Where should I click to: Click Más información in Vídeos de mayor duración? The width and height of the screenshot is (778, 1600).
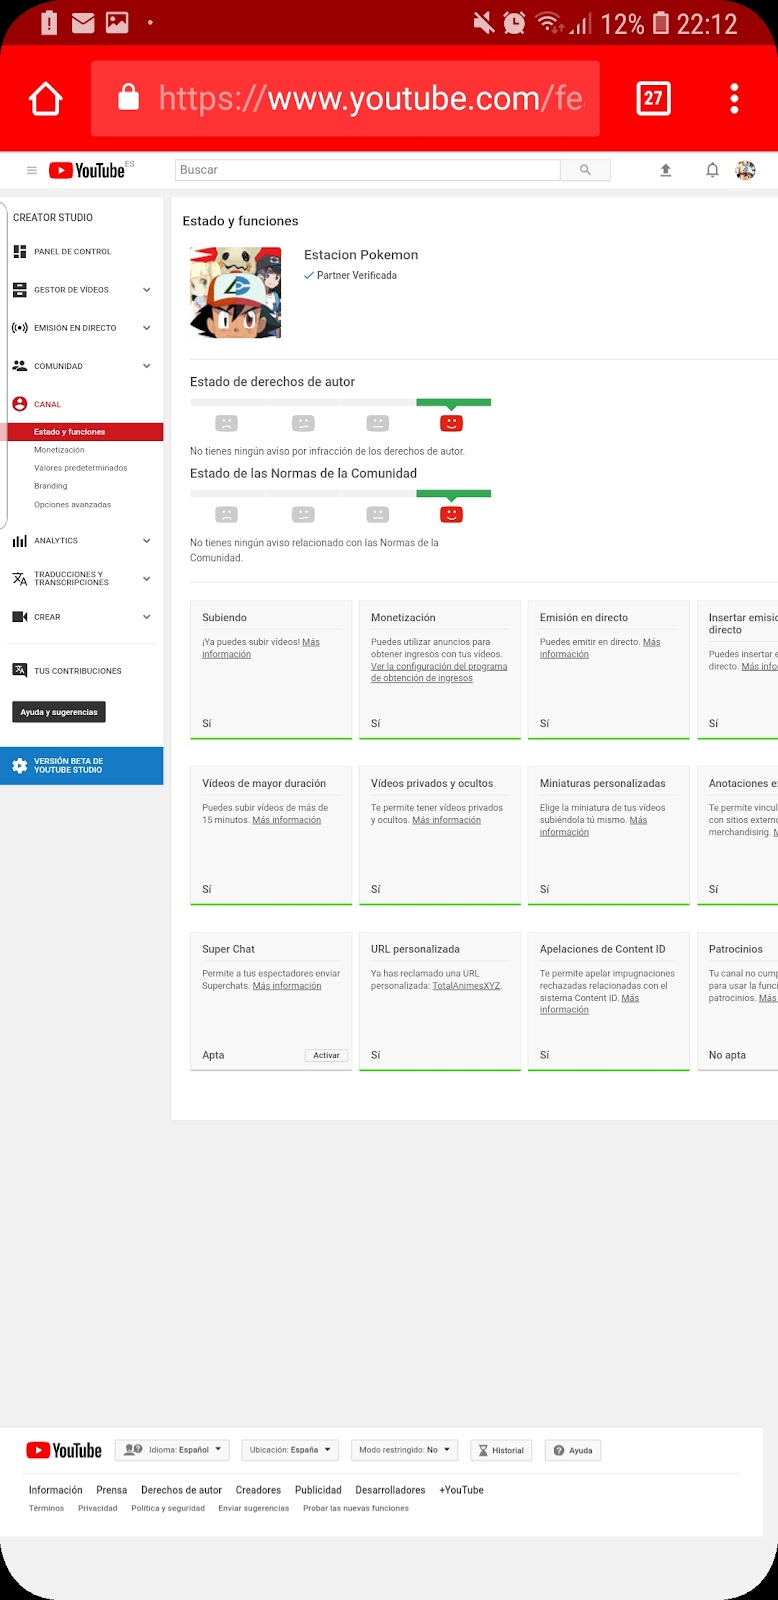[x=287, y=820]
